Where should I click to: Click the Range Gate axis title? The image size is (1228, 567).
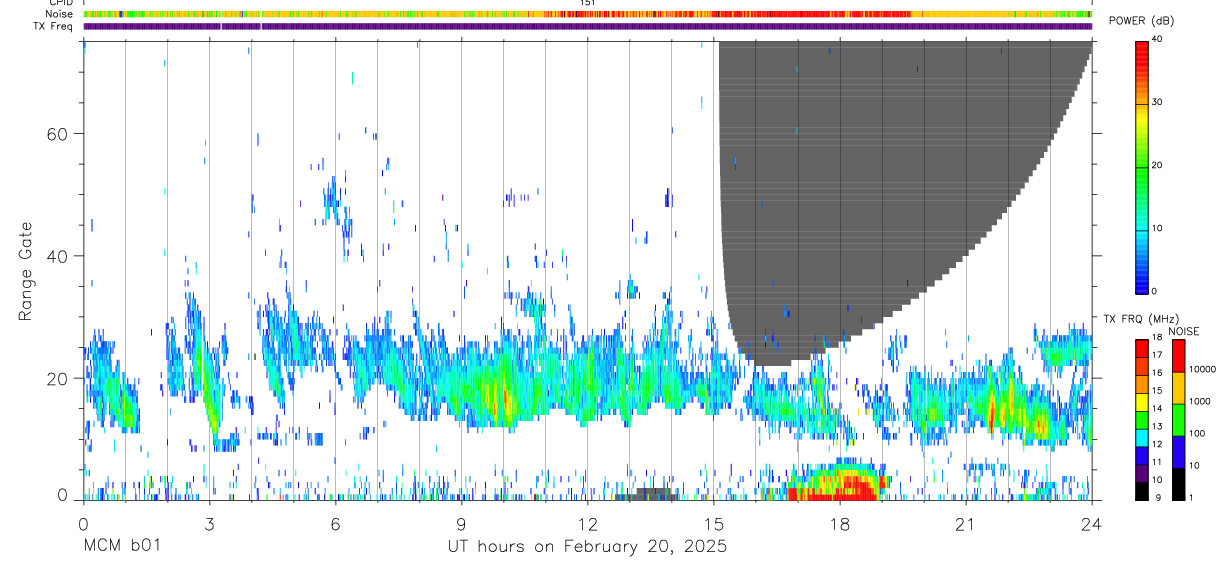[25, 271]
